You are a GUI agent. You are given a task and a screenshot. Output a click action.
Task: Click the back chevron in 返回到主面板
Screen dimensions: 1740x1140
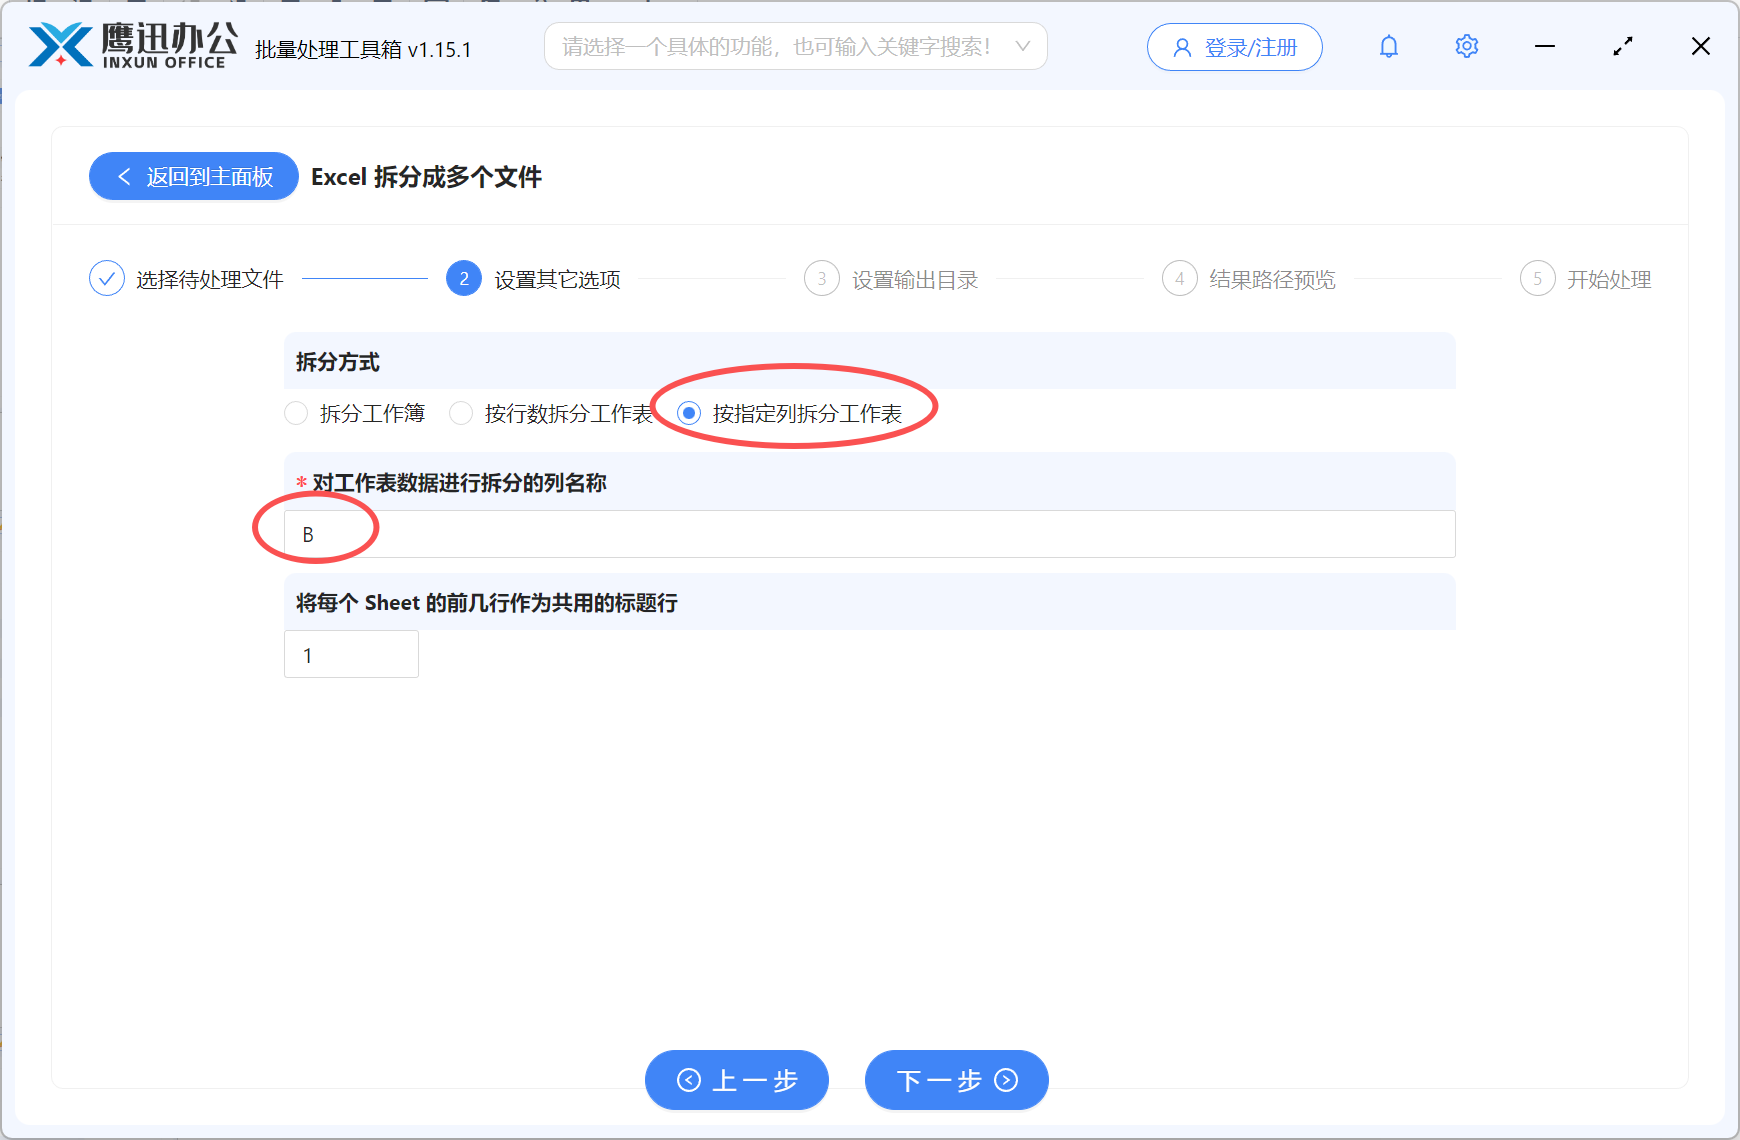(x=124, y=176)
